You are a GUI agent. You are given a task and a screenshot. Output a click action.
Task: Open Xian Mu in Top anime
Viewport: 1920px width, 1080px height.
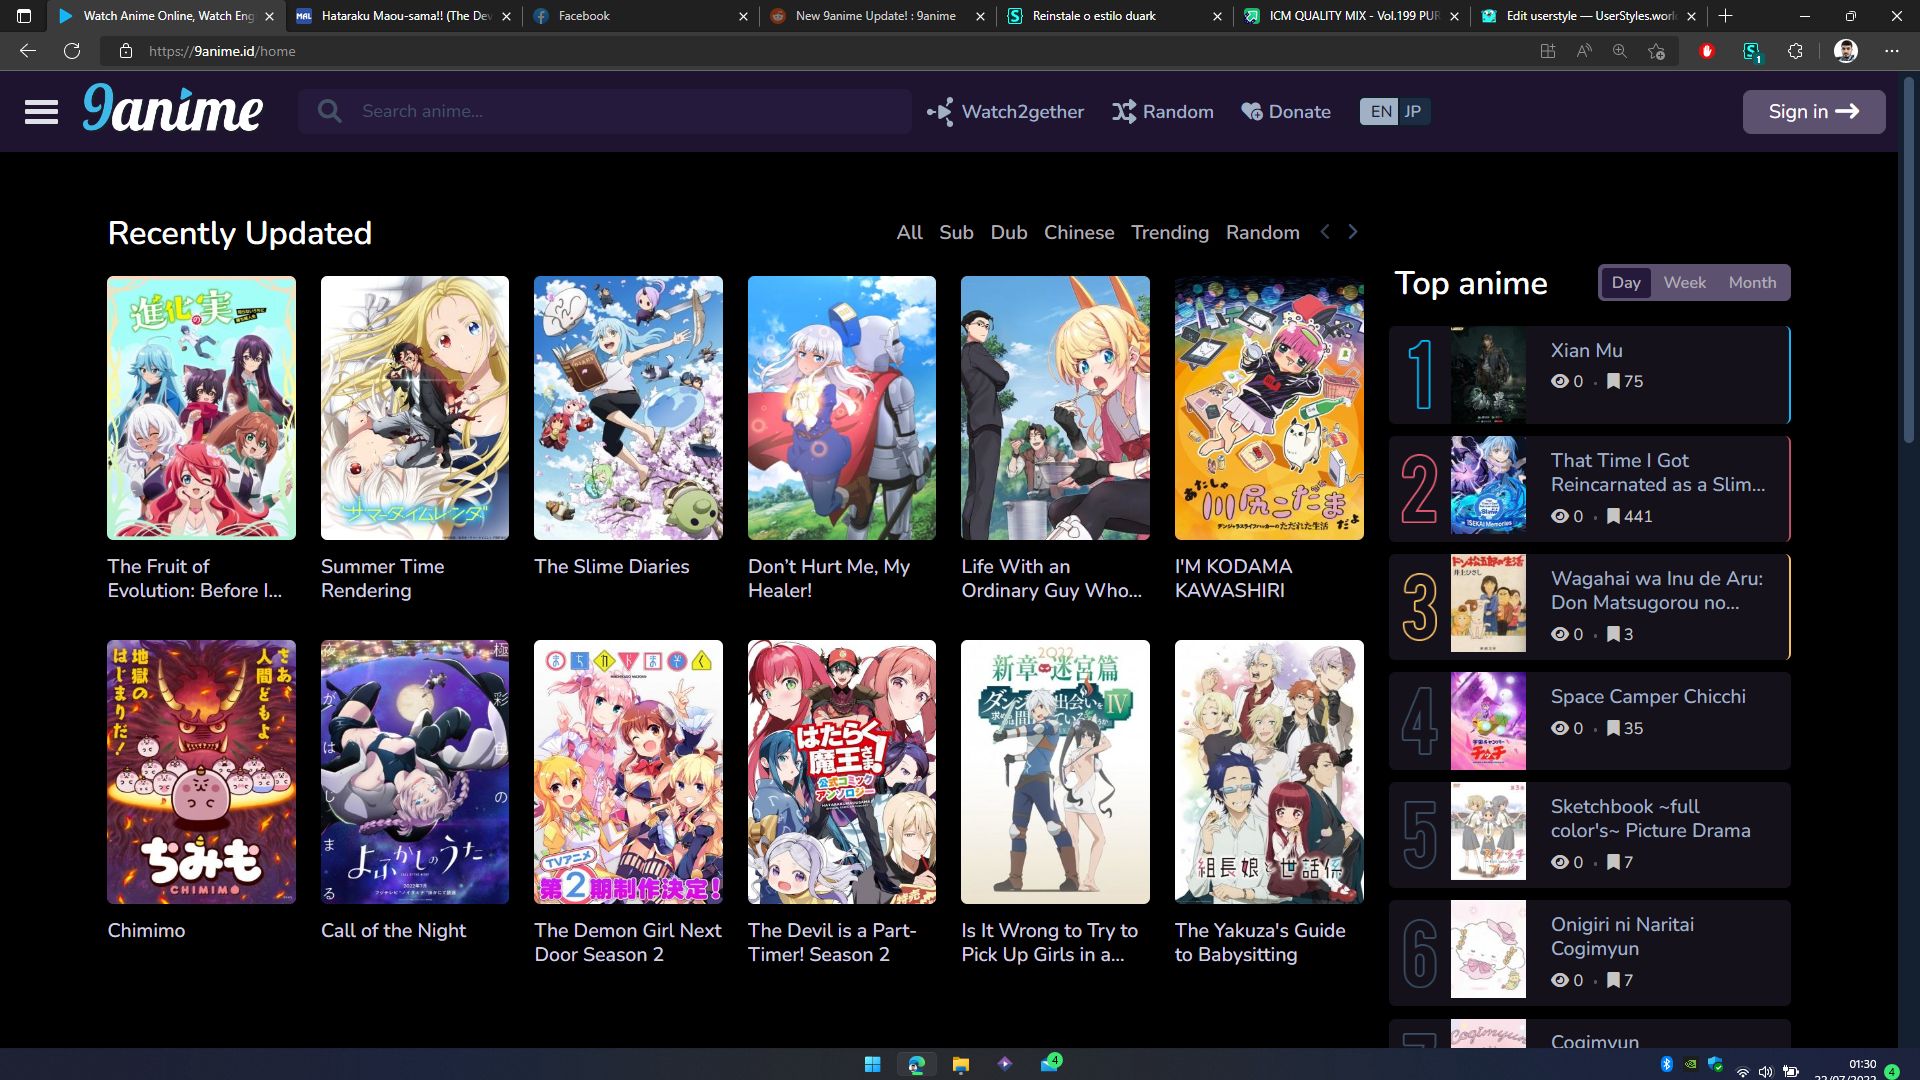click(x=1589, y=375)
